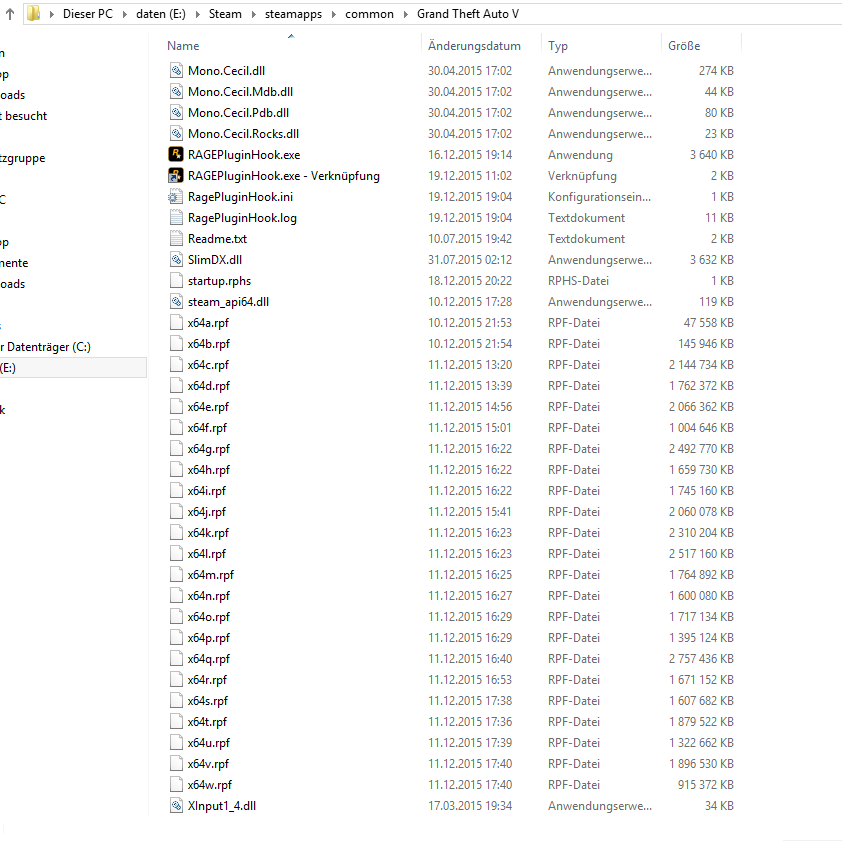Go up one folder with the up arrow
Viewport: 842px width, 841px height.
[x=10, y=14]
